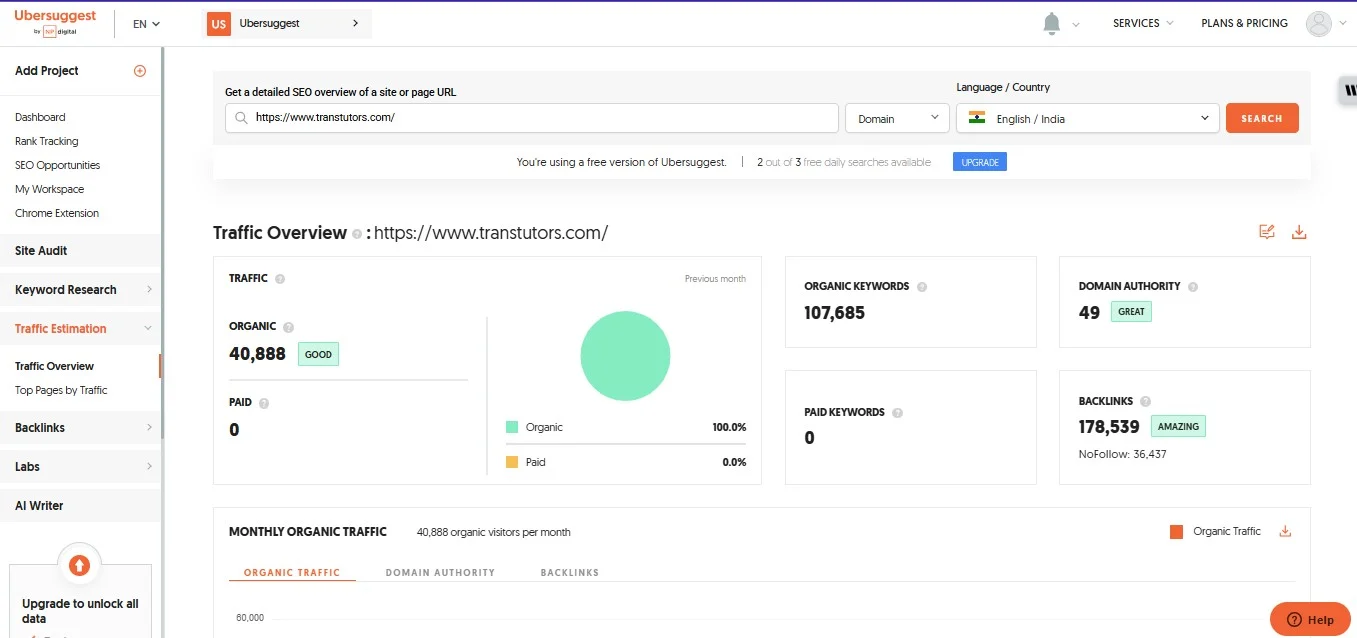Expand the Keyword Research sidebar section
Image resolution: width=1357 pixels, height=638 pixels.
80,290
